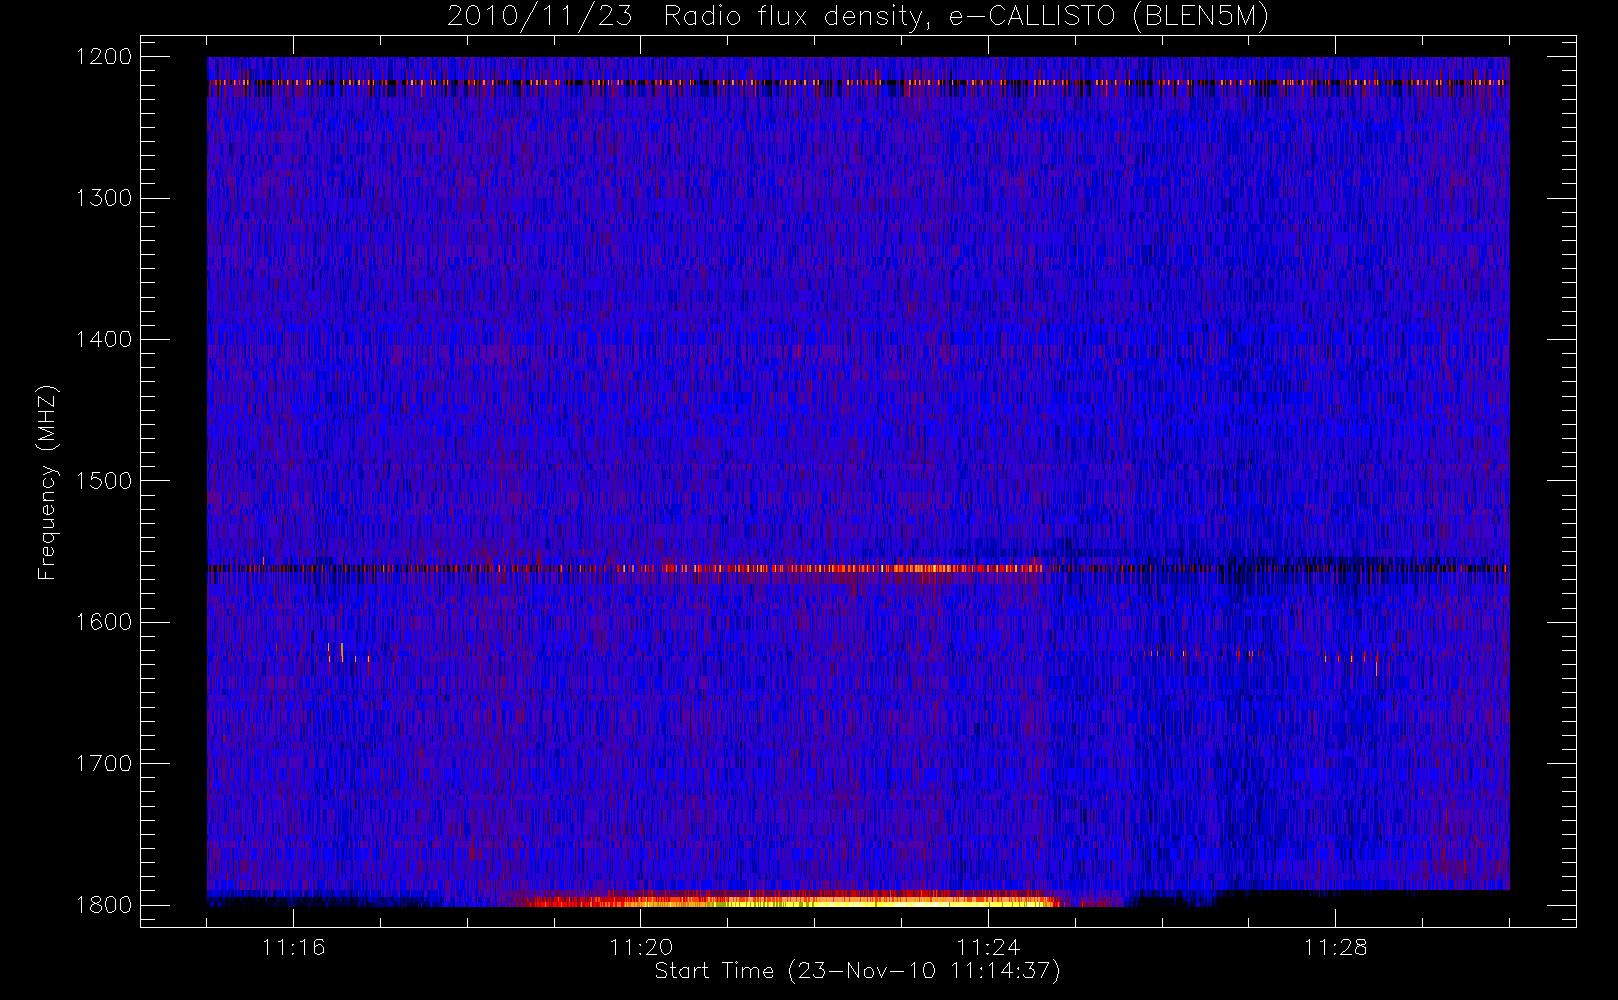Click the Frequency (MHz) axis label

point(46,482)
